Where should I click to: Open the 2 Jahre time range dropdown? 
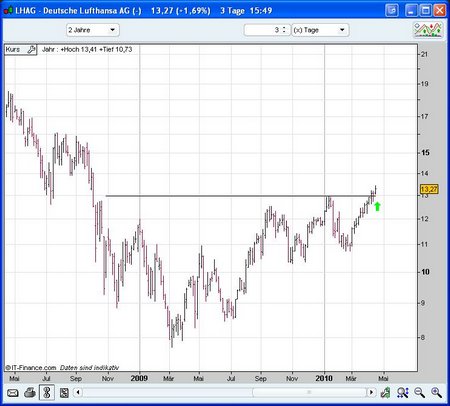(x=93, y=30)
